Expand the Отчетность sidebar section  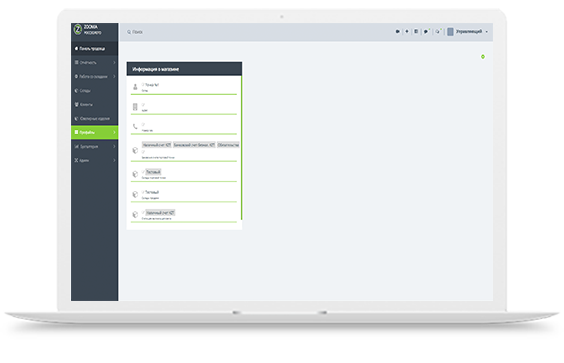(x=95, y=63)
